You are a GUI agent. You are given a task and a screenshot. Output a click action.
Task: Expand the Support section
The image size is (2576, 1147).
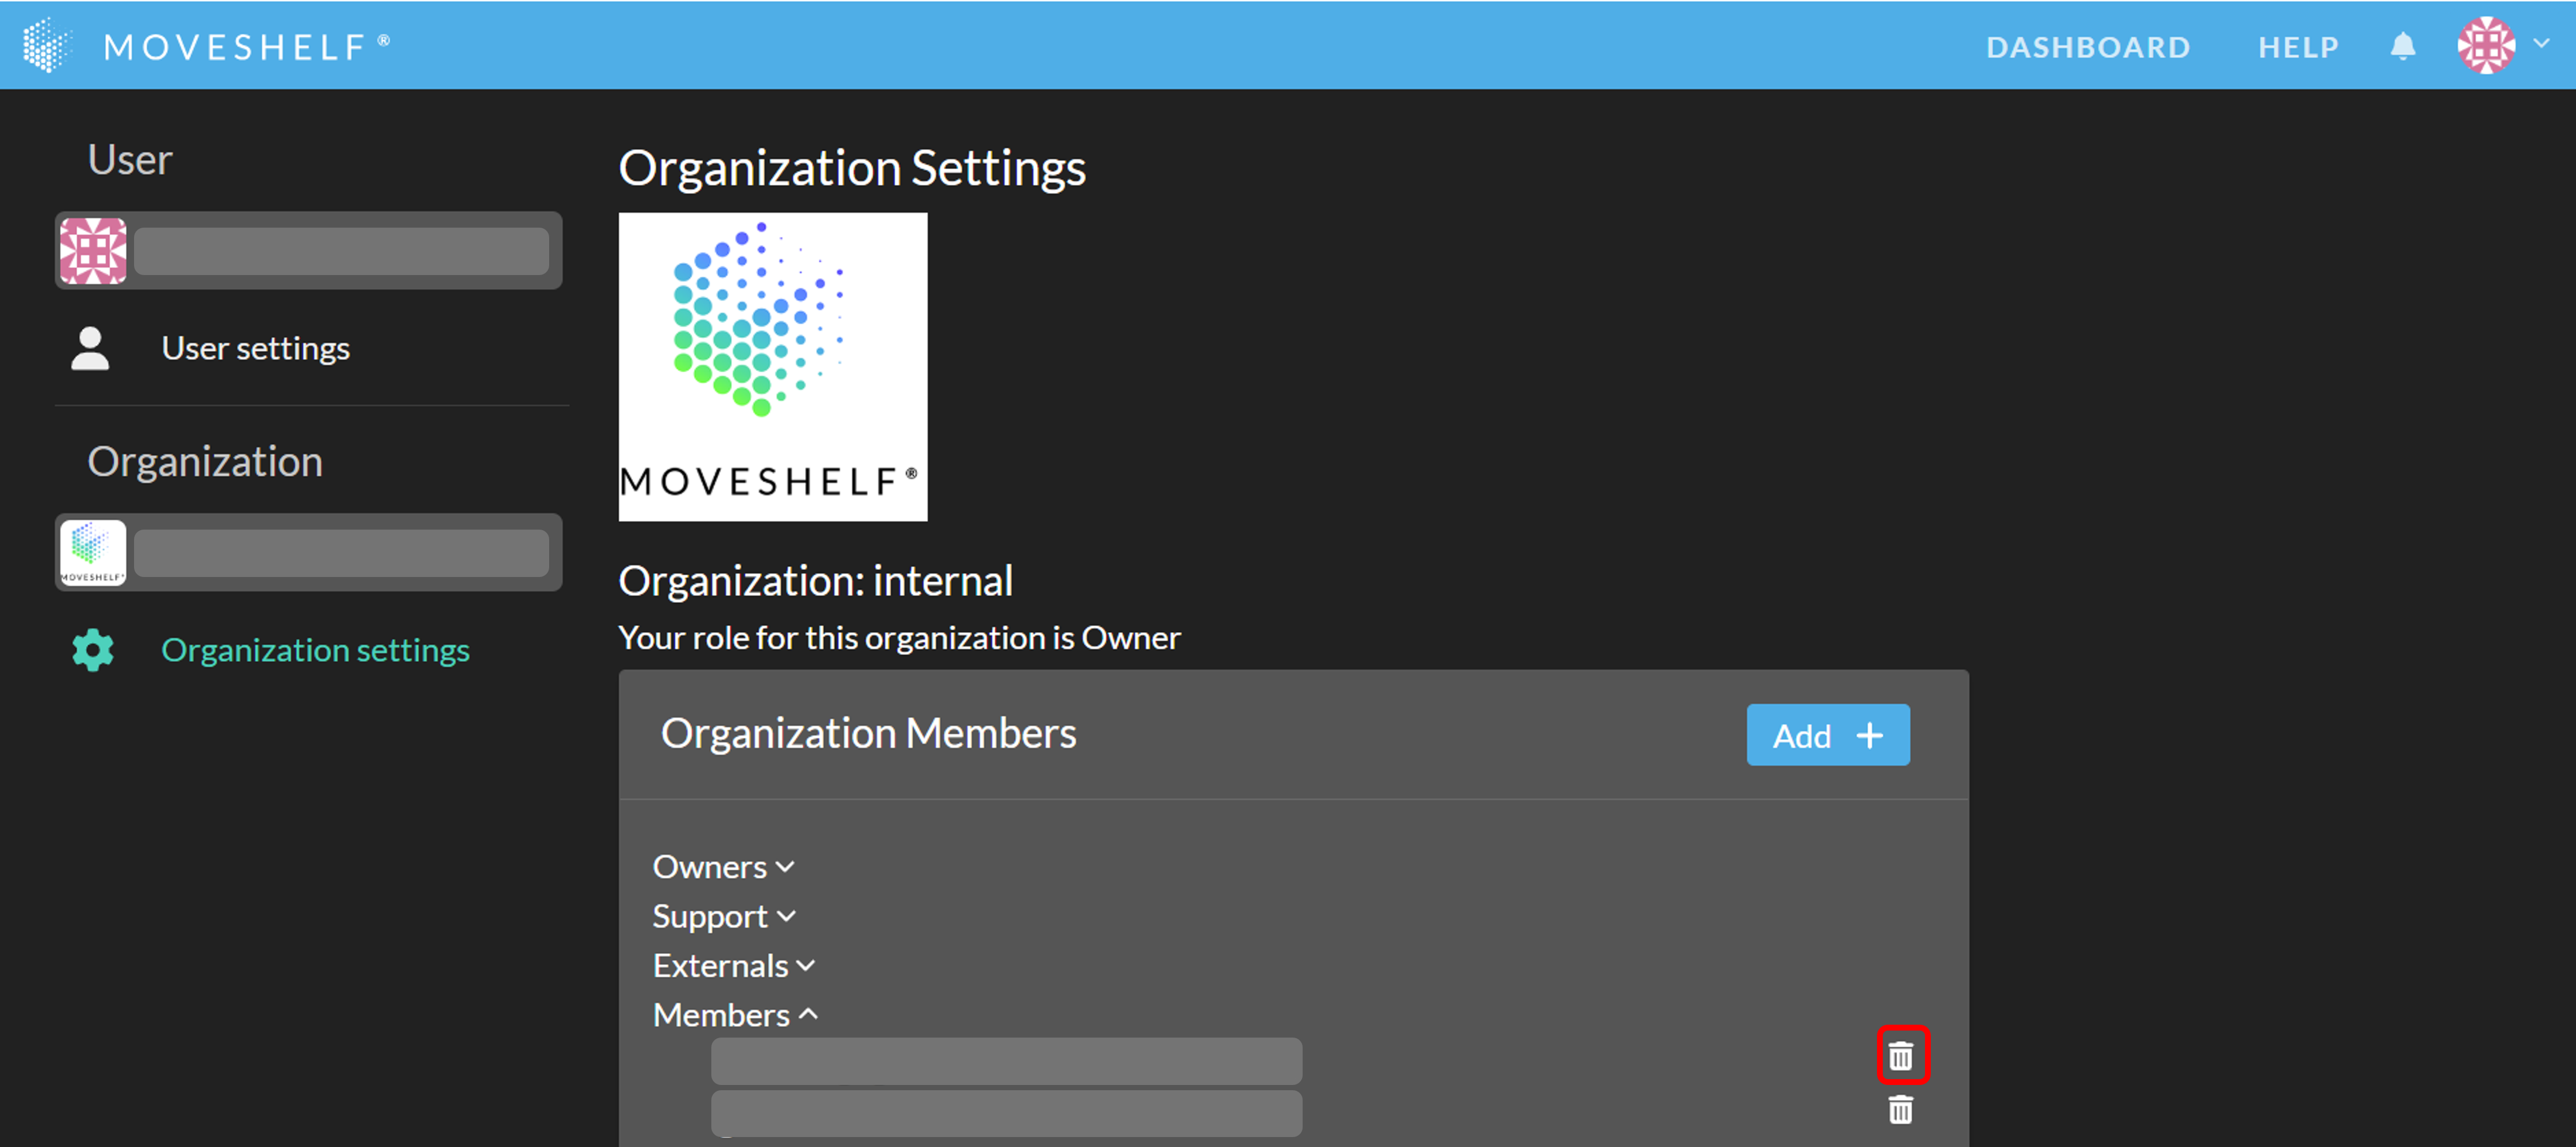click(723, 916)
